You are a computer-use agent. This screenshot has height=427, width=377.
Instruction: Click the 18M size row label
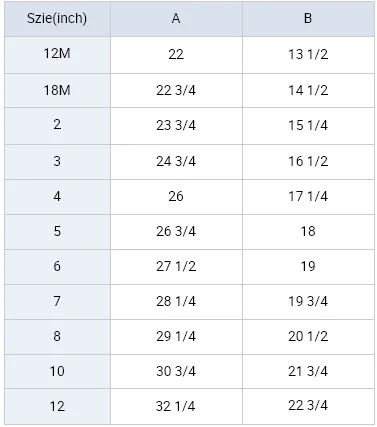pos(57,90)
